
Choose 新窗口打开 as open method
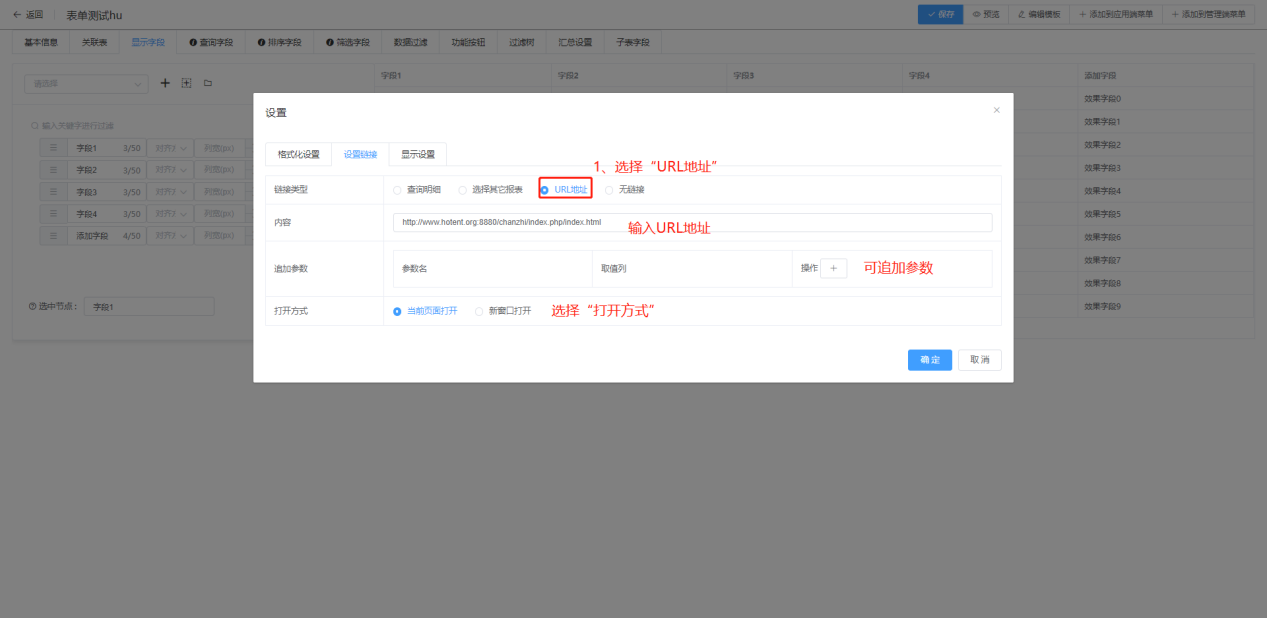click(x=479, y=311)
